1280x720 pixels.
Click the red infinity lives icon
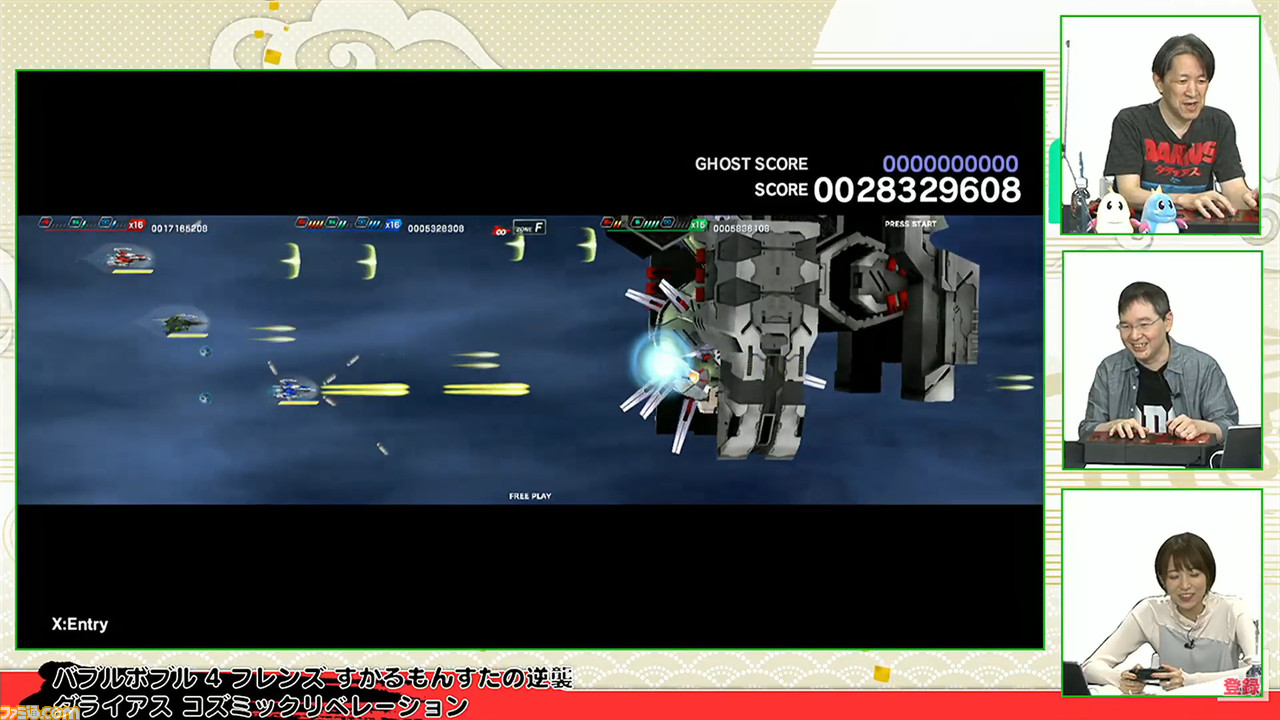click(x=500, y=231)
